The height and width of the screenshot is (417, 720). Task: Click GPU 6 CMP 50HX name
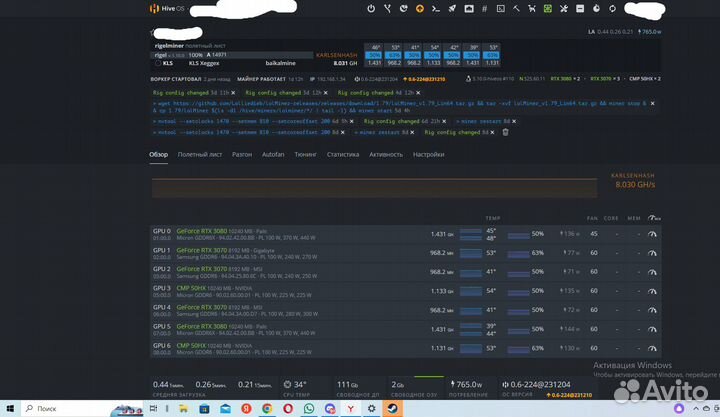pyautogui.click(x=191, y=345)
